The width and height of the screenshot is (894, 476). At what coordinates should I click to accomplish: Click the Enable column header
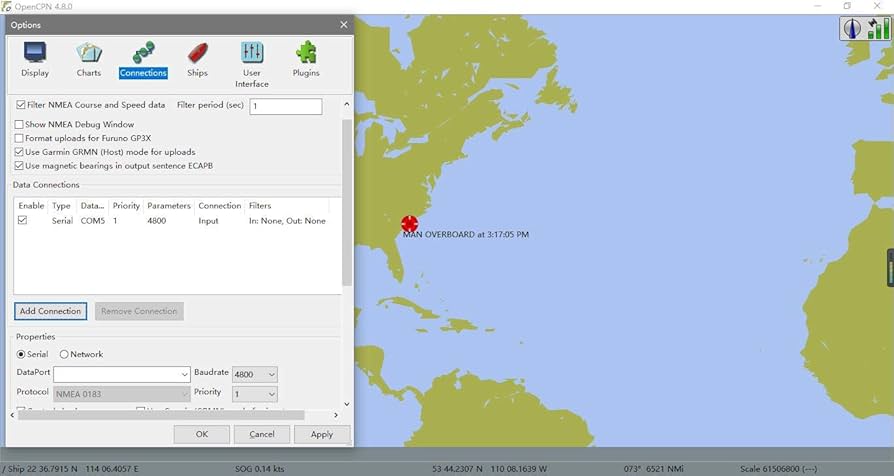tap(31, 206)
